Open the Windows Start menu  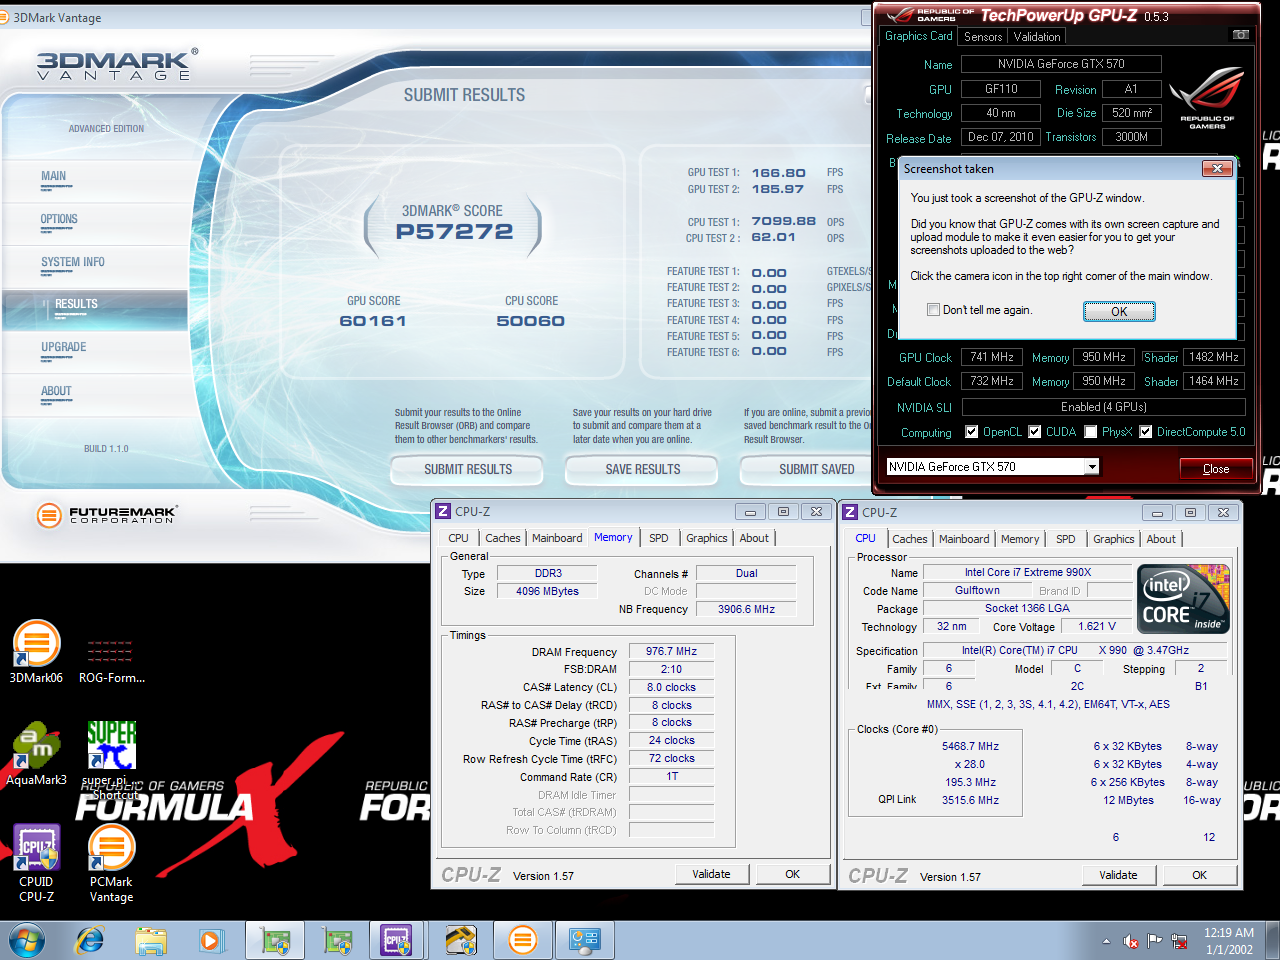(27, 941)
